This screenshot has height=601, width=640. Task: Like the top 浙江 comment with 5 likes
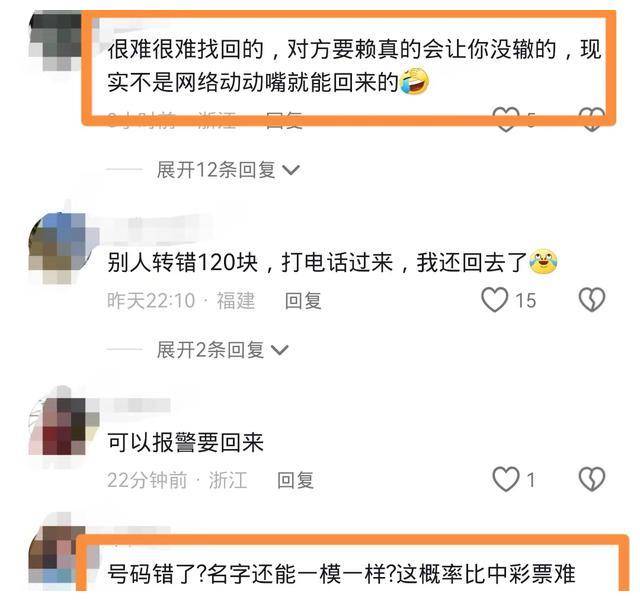tap(506, 119)
